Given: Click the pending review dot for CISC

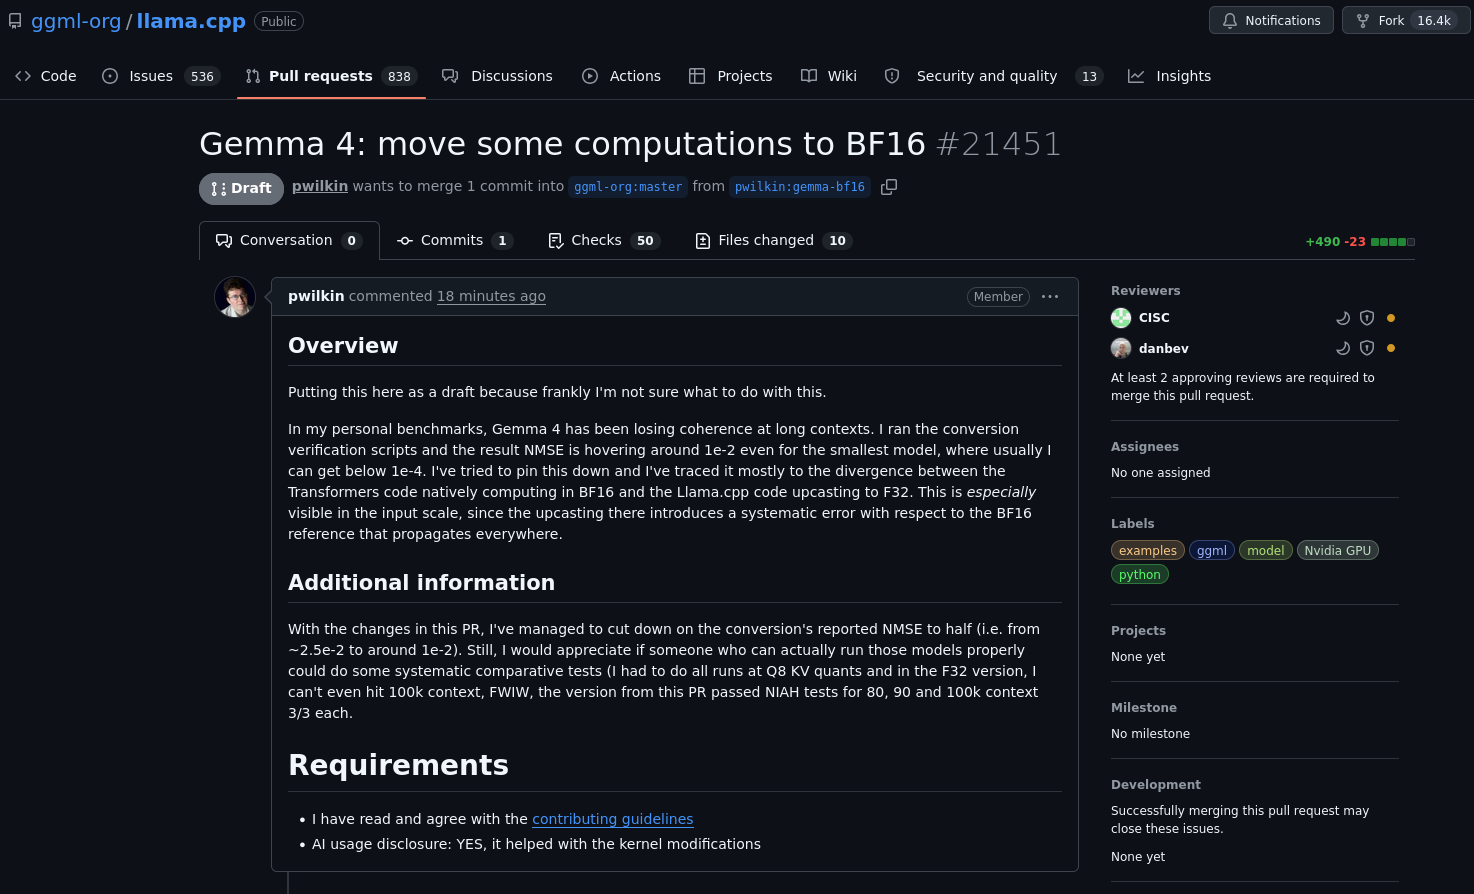Looking at the screenshot, I should pos(1391,318).
